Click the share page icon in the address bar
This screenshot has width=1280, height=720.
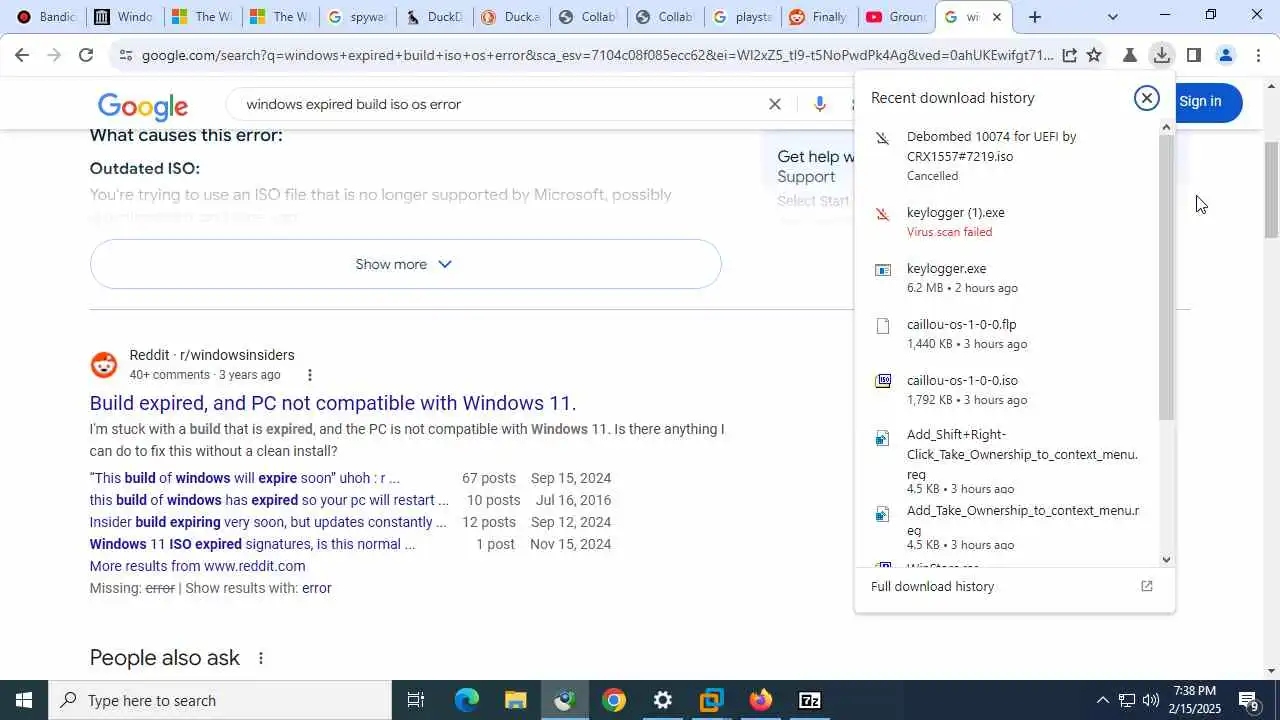pos(1069,56)
